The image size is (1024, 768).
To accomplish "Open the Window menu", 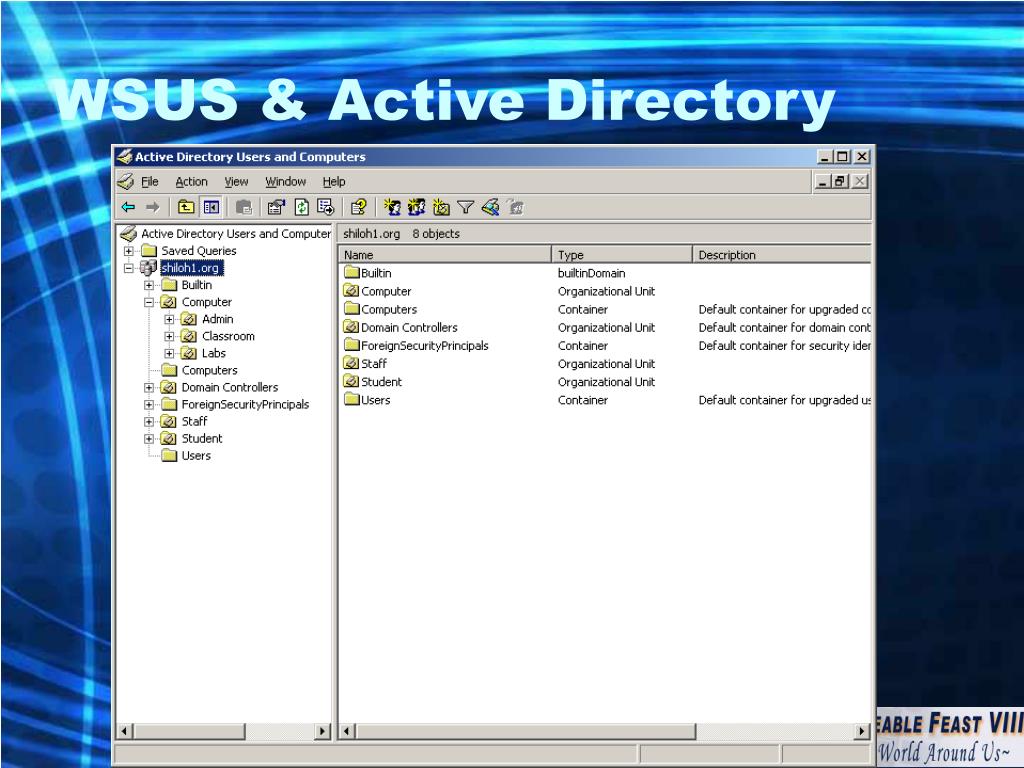I will point(285,182).
